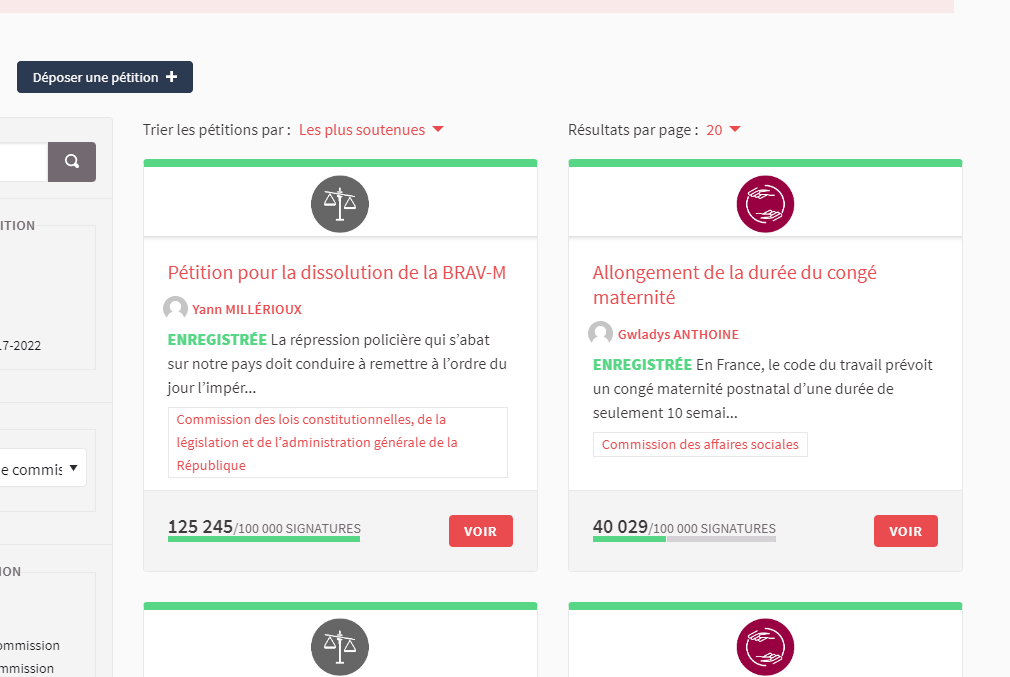Click avatar icon next to Yann MILLÉRIOUX
Viewport: 1010px width, 677px height.
pyautogui.click(x=175, y=309)
